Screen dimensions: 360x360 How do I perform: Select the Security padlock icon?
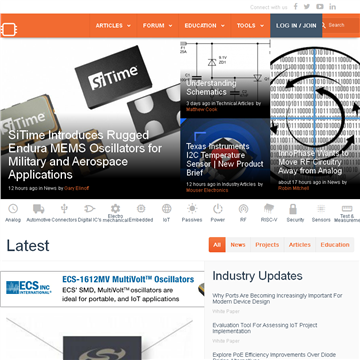293,209
